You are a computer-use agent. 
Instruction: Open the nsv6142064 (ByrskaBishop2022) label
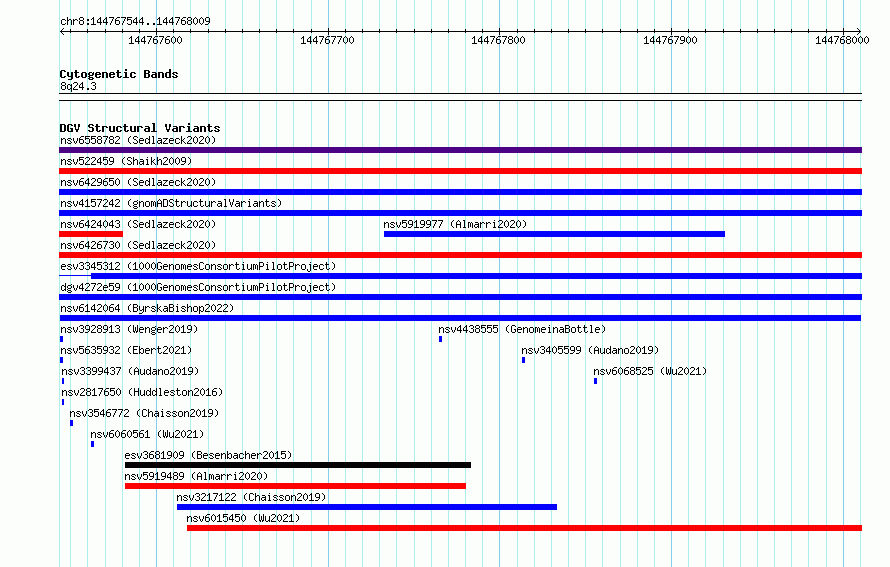pos(147,308)
